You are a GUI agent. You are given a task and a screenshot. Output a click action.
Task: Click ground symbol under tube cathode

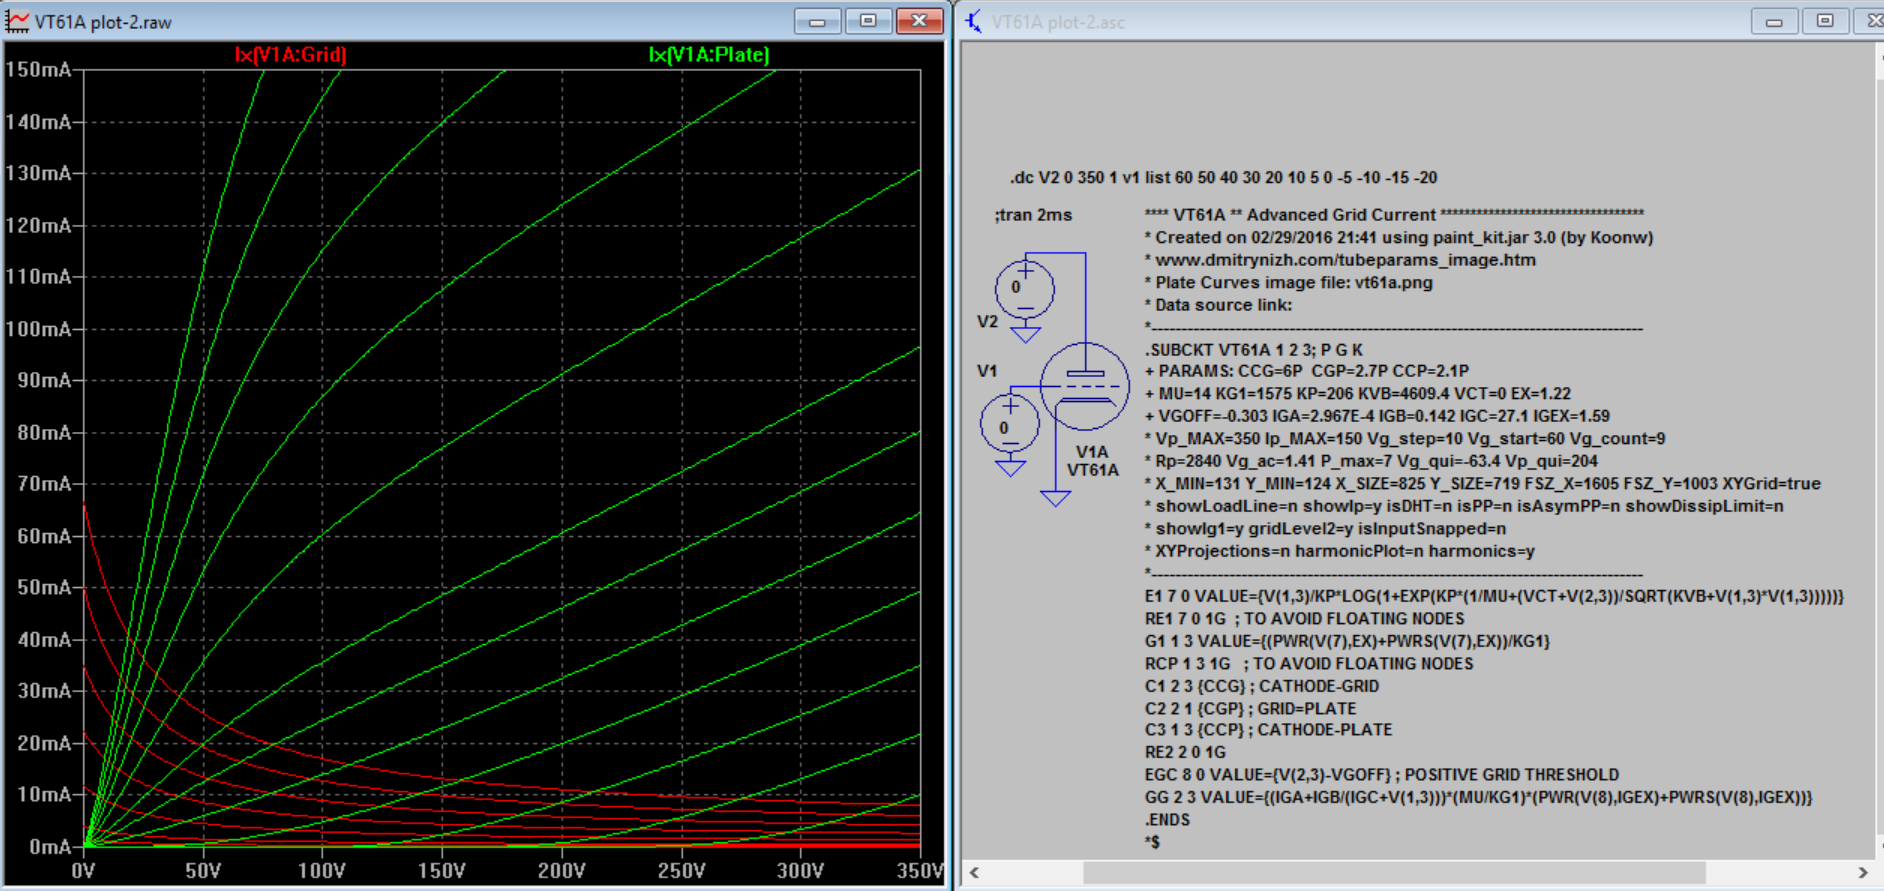click(x=1055, y=497)
